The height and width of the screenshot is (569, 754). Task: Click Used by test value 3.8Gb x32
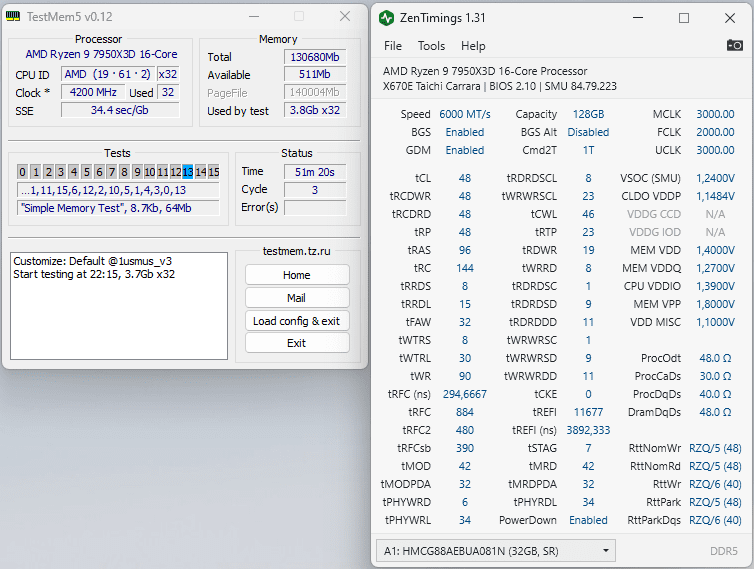(315, 110)
